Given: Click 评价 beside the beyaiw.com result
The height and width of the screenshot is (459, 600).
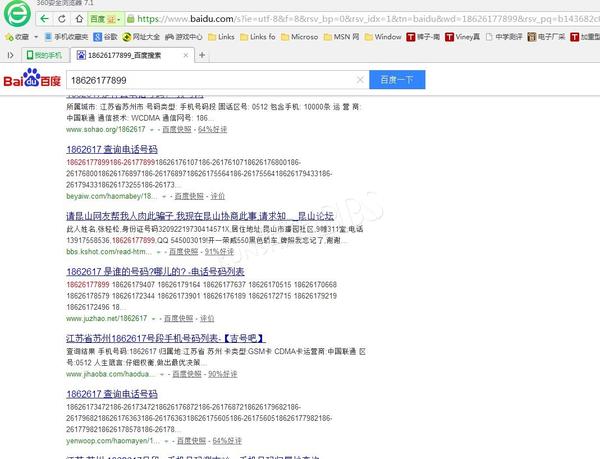Looking at the screenshot, I should (x=217, y=196).
